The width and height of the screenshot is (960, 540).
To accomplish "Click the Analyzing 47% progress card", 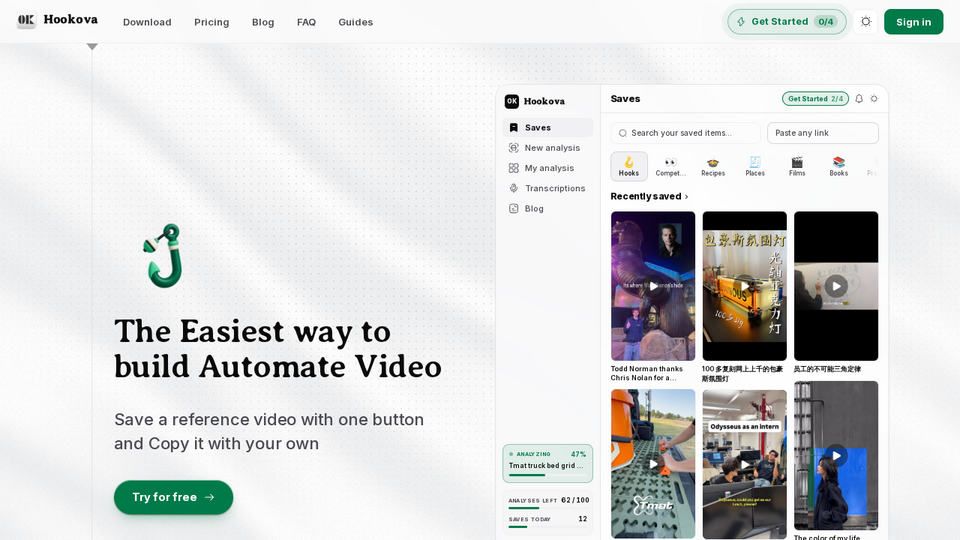I will coord(548,463).
